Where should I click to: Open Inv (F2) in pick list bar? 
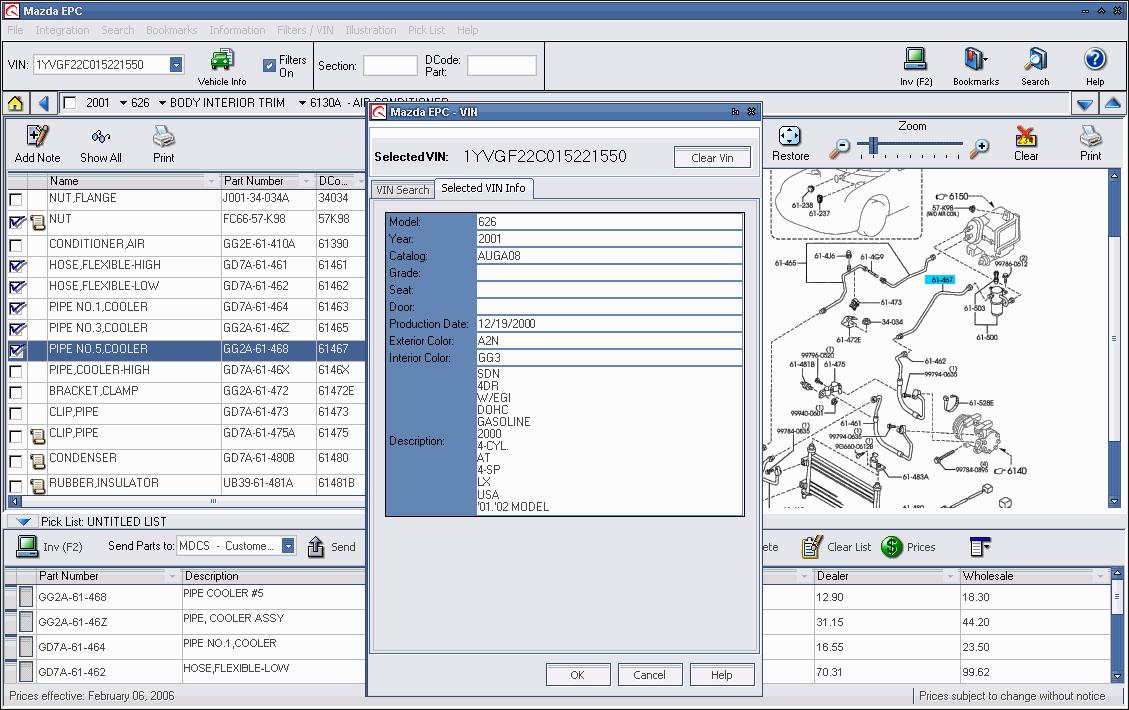pos(27,547)
